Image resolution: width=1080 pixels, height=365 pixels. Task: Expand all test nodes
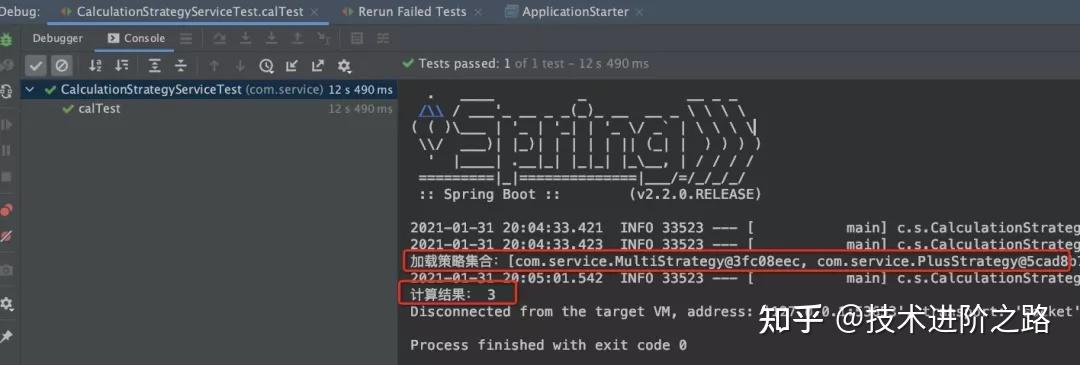pos(155,65)
